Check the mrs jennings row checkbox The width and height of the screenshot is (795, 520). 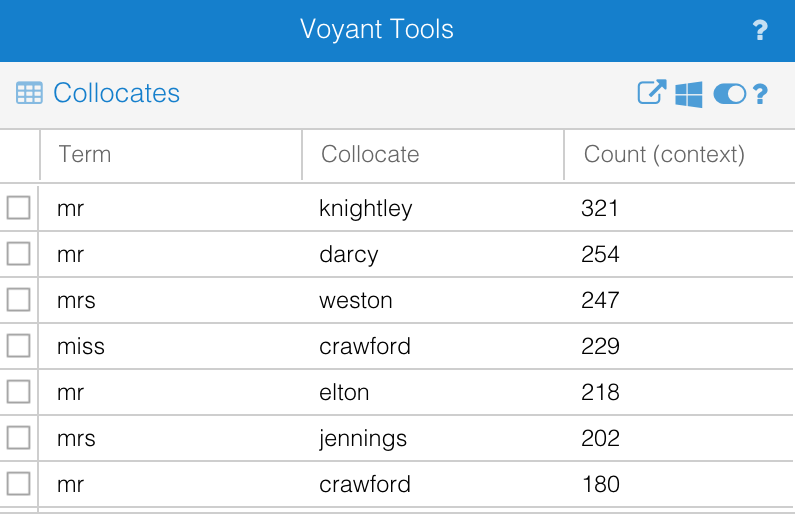(19, 438)
